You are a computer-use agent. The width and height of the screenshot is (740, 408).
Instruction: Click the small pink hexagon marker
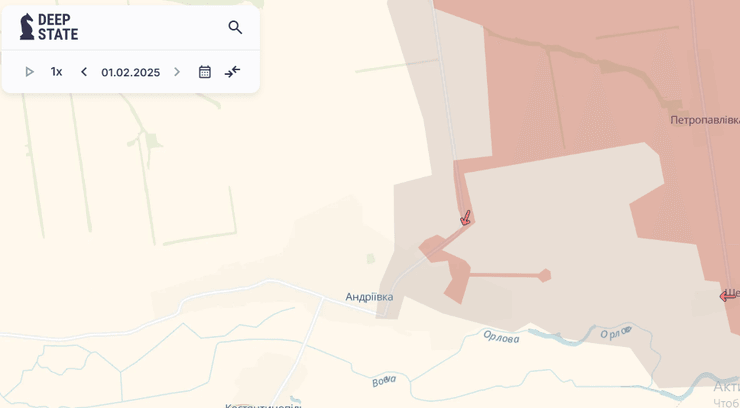pyautogui.click(x=545, y=275)
